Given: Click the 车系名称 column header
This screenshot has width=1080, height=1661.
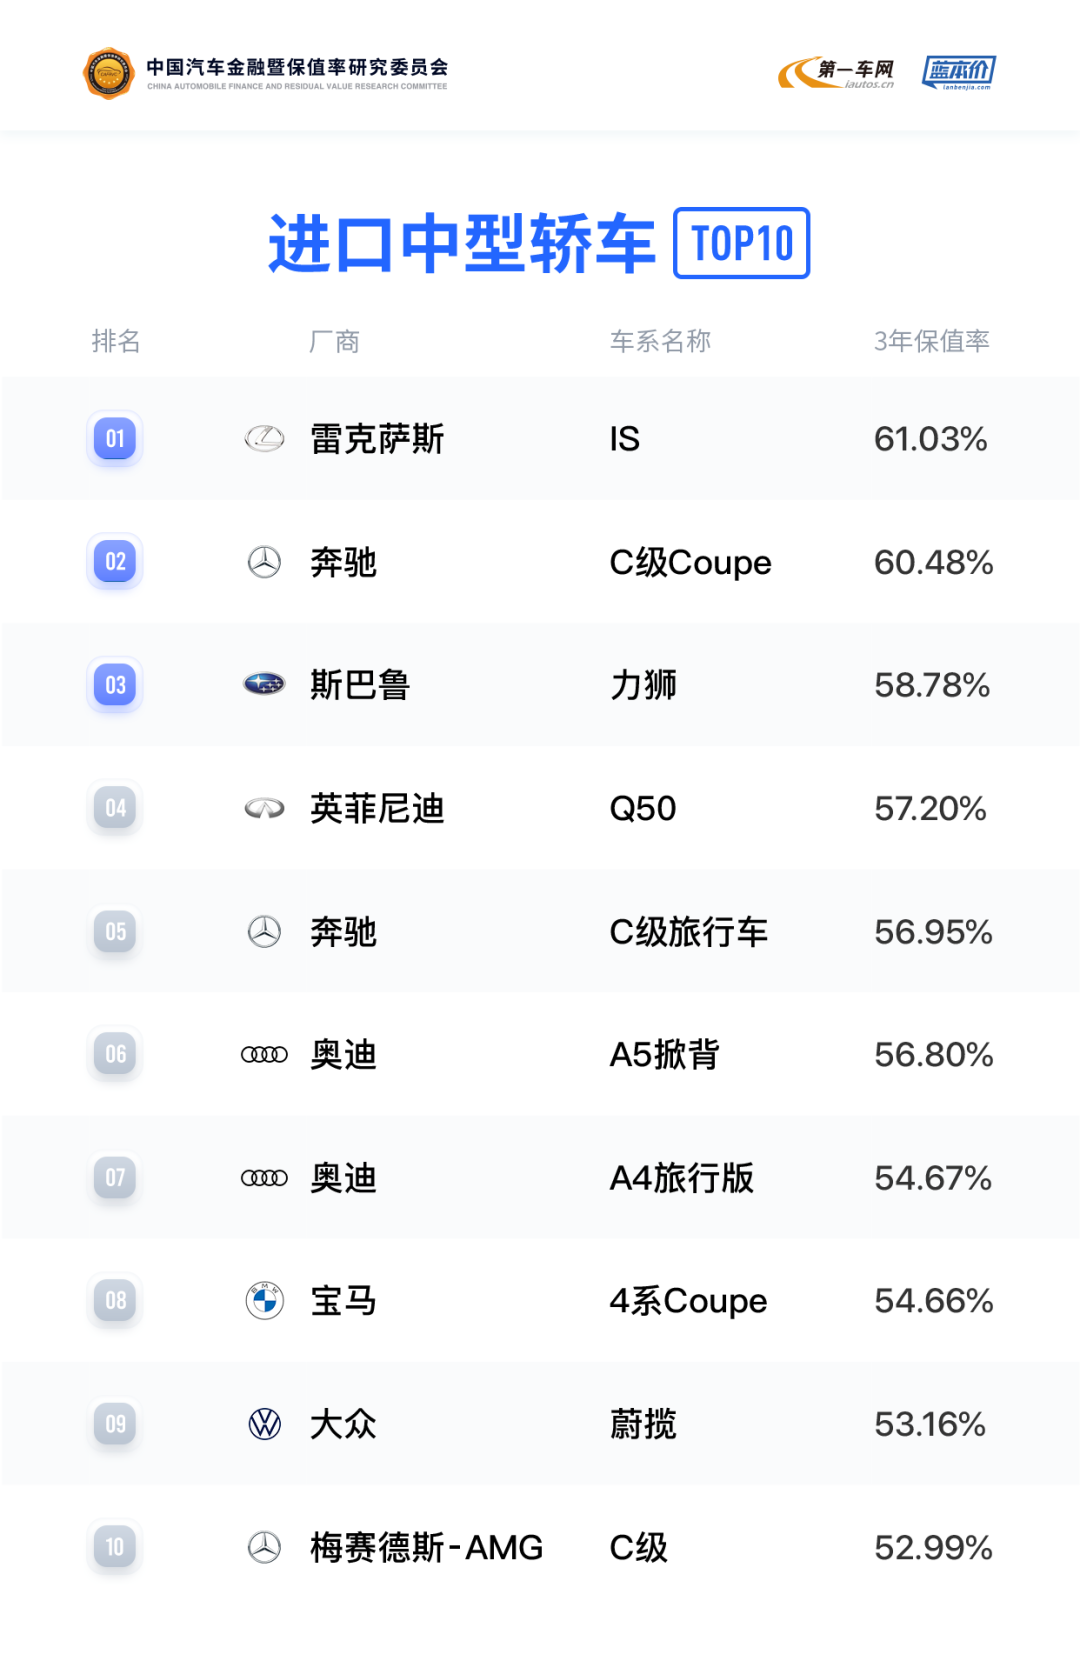Looking at the screenshot, I should (x=660, y=341).
